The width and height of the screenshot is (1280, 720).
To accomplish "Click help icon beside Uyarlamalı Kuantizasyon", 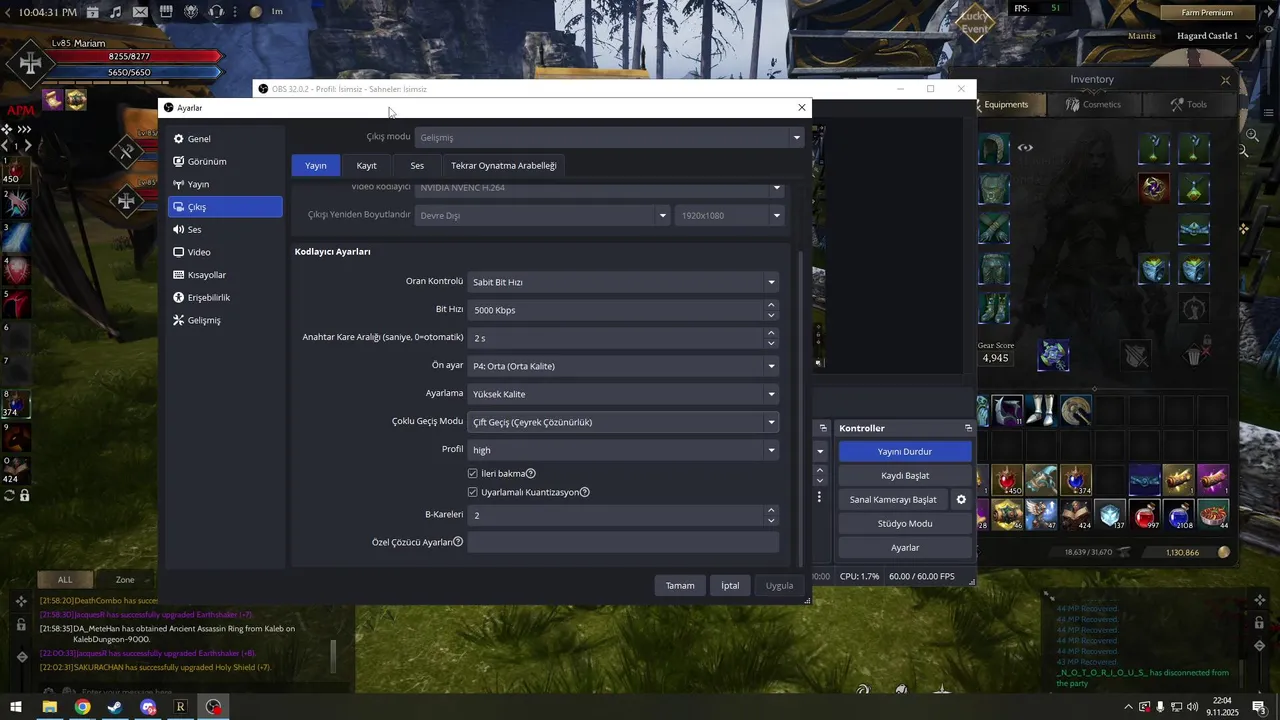I will point(585,492).
